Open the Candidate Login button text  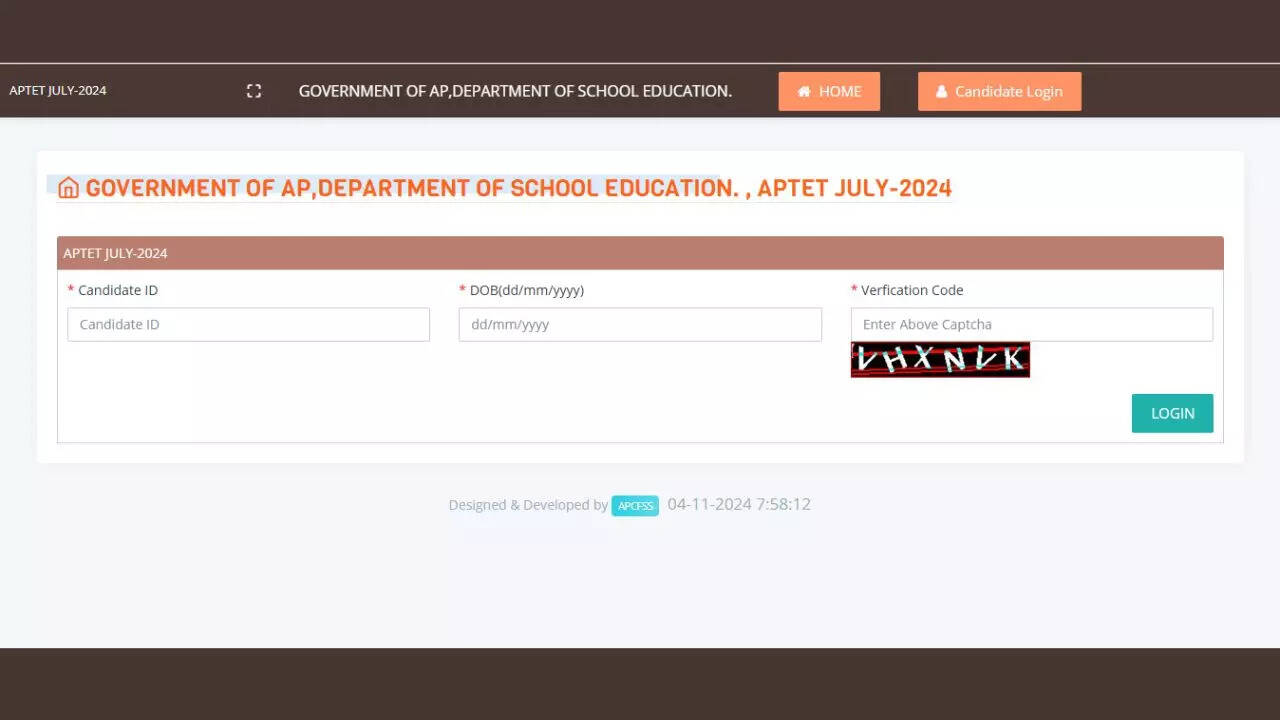(x=1008, y=91)
